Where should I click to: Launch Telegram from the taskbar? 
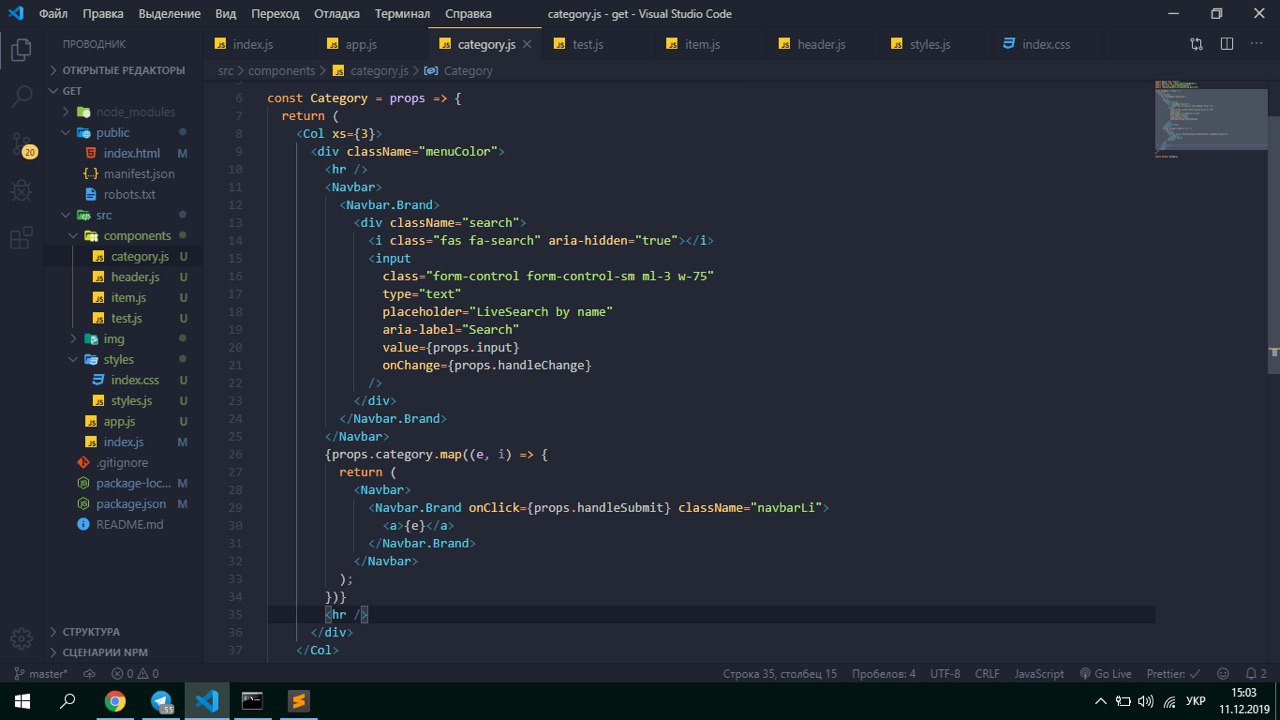[x=161, y=701]
